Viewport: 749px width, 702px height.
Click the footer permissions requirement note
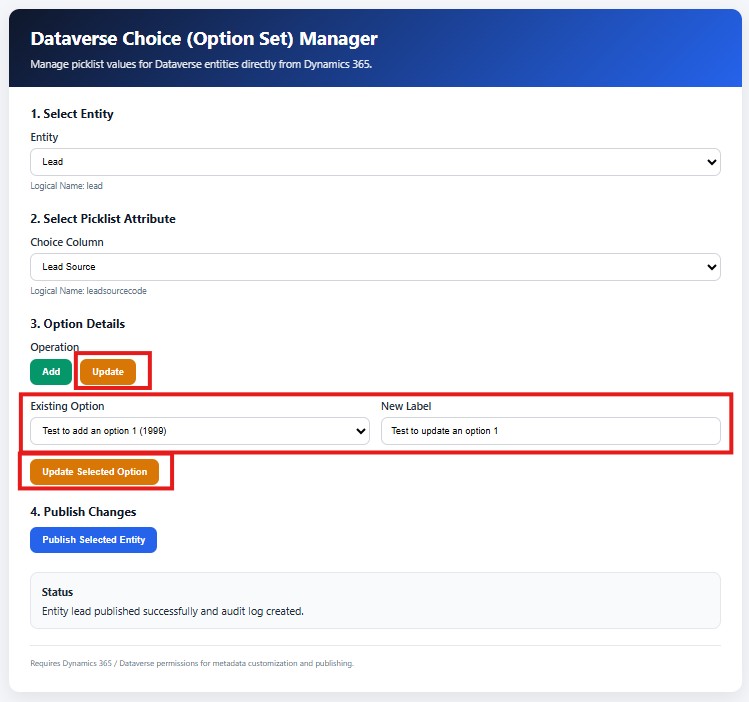pyautogui.click(x=192, y=663)
